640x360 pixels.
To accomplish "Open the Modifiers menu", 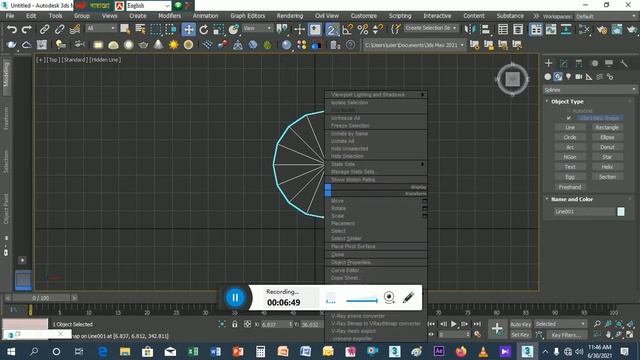I will click(x=169, y=16).
